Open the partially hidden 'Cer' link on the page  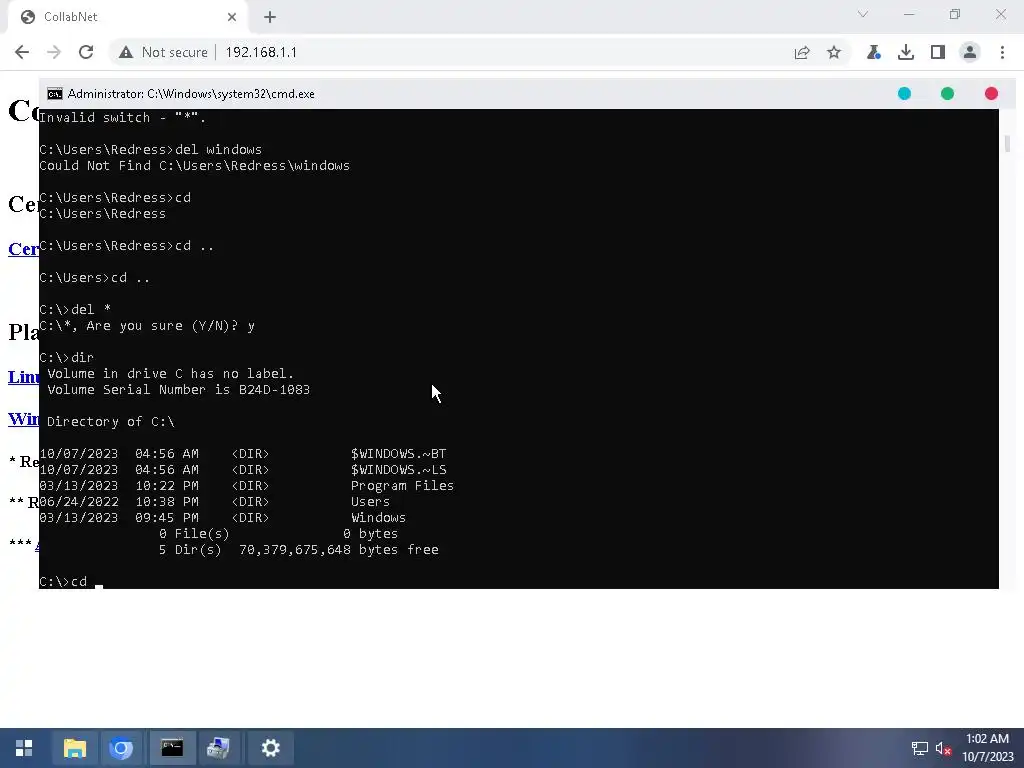click(24, 249)
